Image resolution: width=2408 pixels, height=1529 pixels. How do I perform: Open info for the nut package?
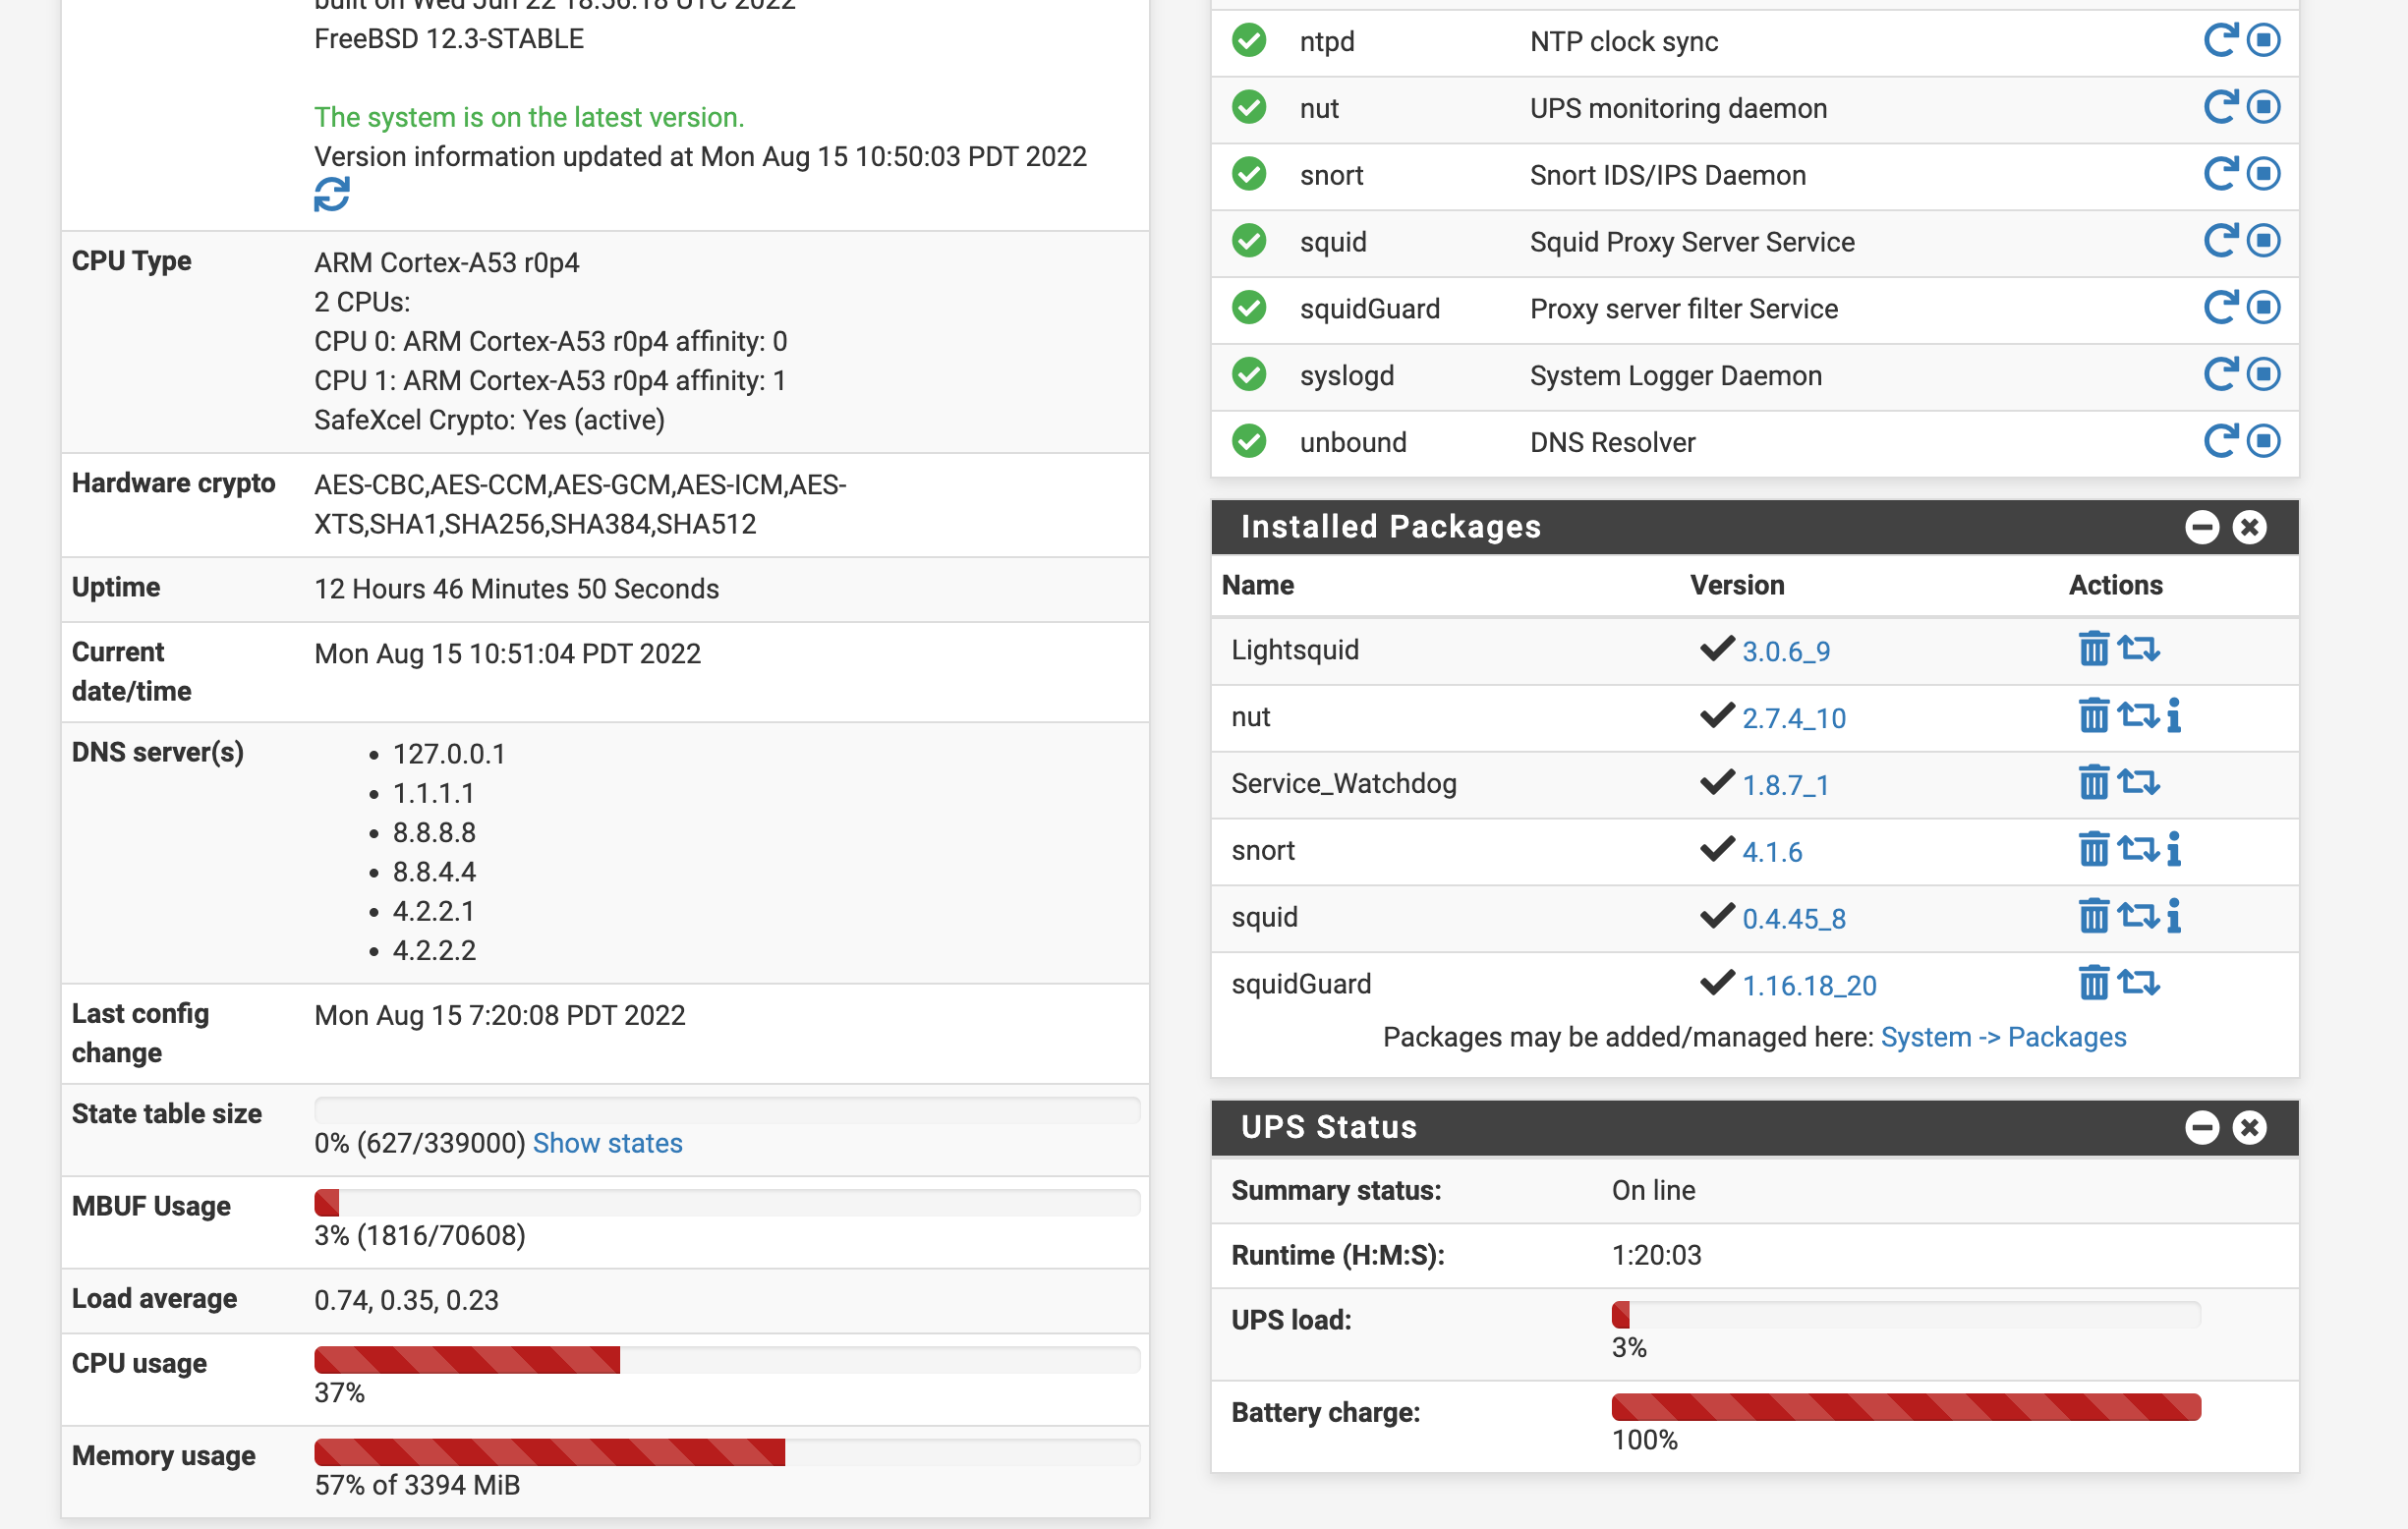(2174, 717)
